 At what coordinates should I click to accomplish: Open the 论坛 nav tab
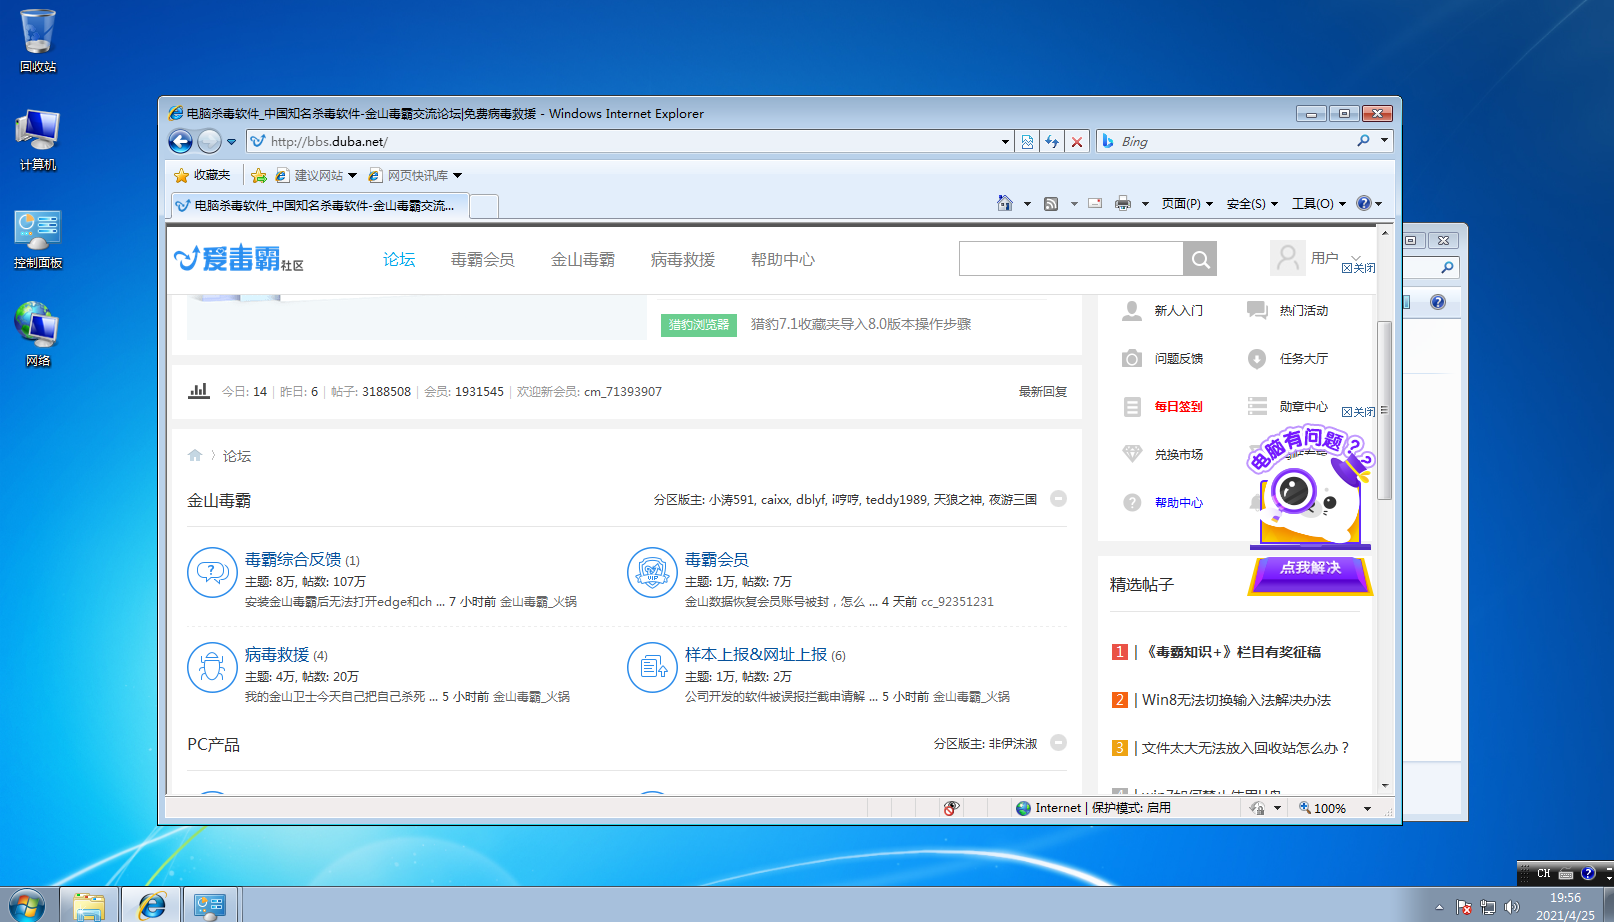point(399,260)
